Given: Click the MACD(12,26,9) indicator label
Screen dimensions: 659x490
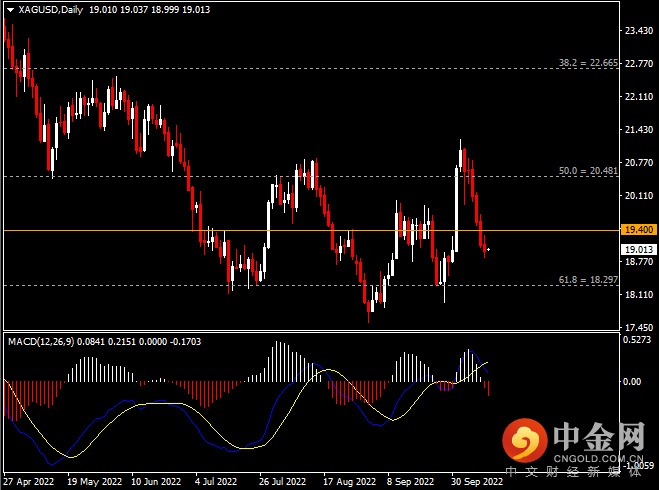Looking at the screenshot, I should (x=41, y=342).
